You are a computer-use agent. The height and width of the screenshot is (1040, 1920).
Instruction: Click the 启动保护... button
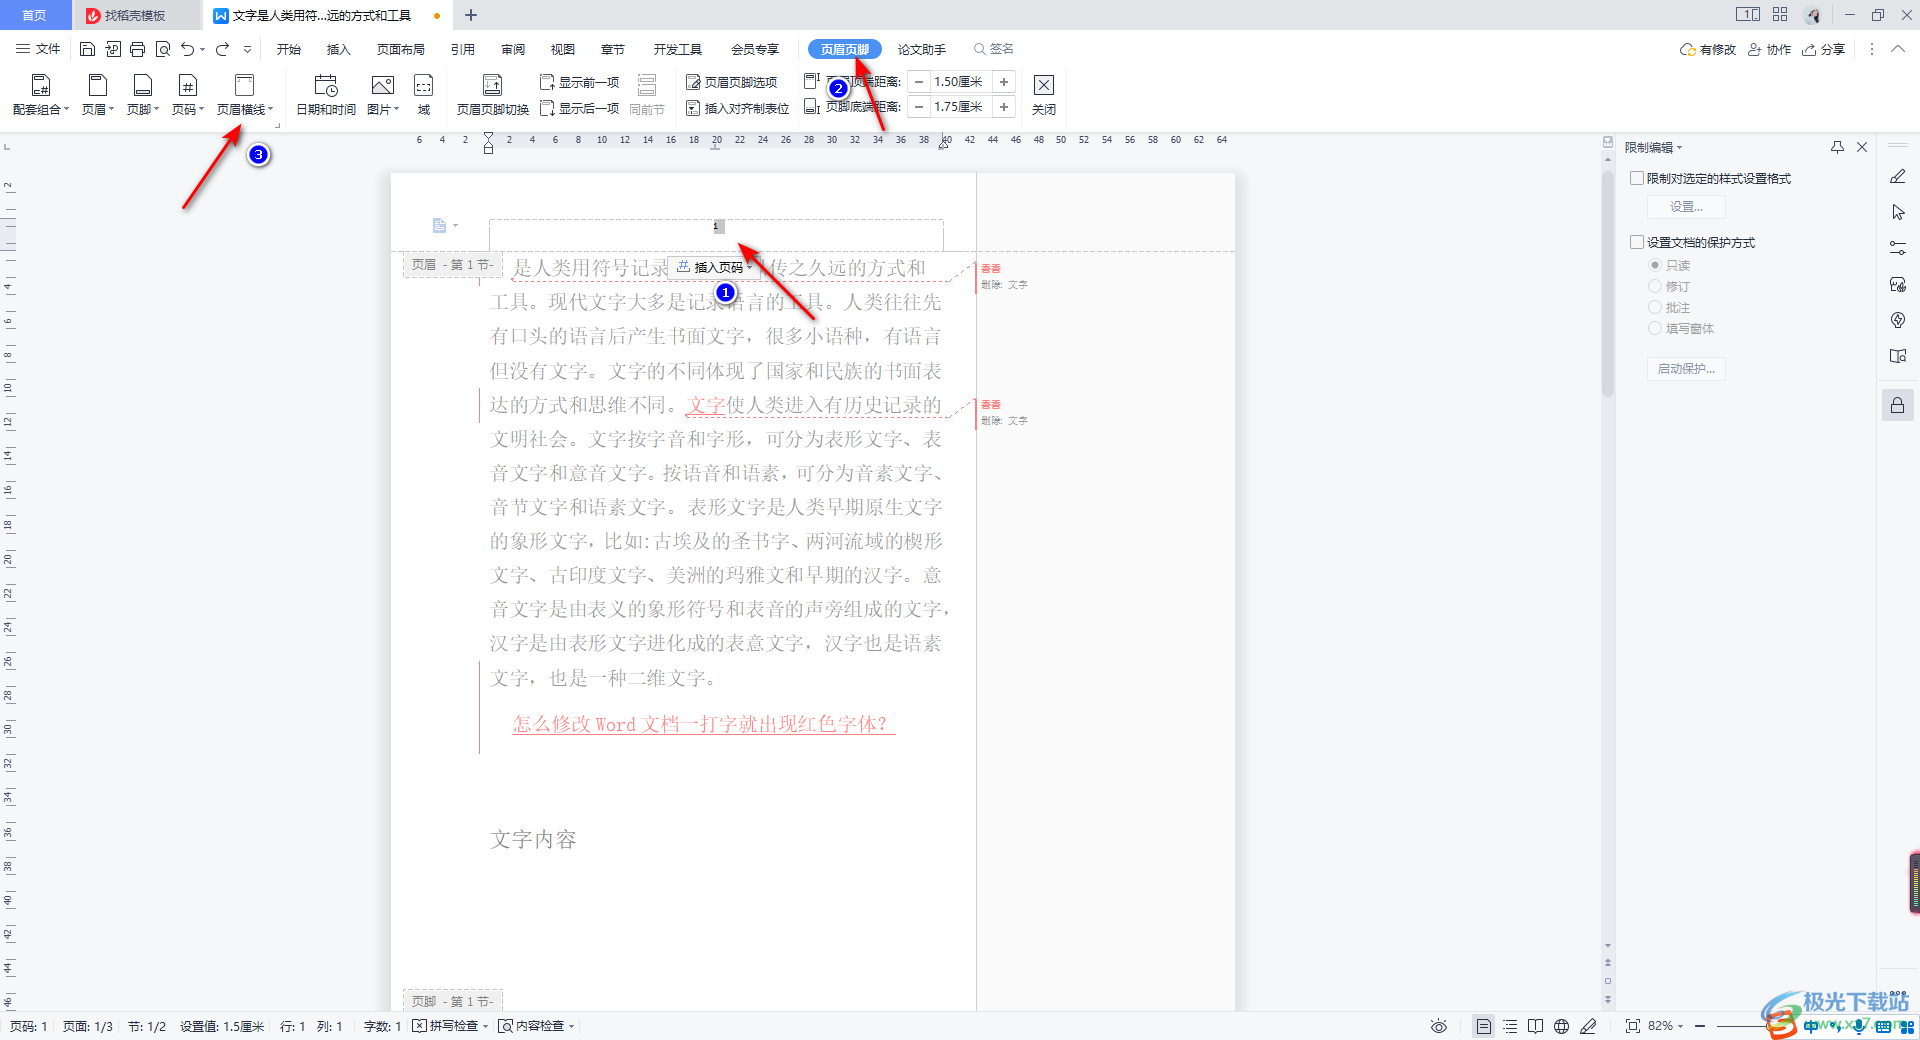[x=1686, y=369]
